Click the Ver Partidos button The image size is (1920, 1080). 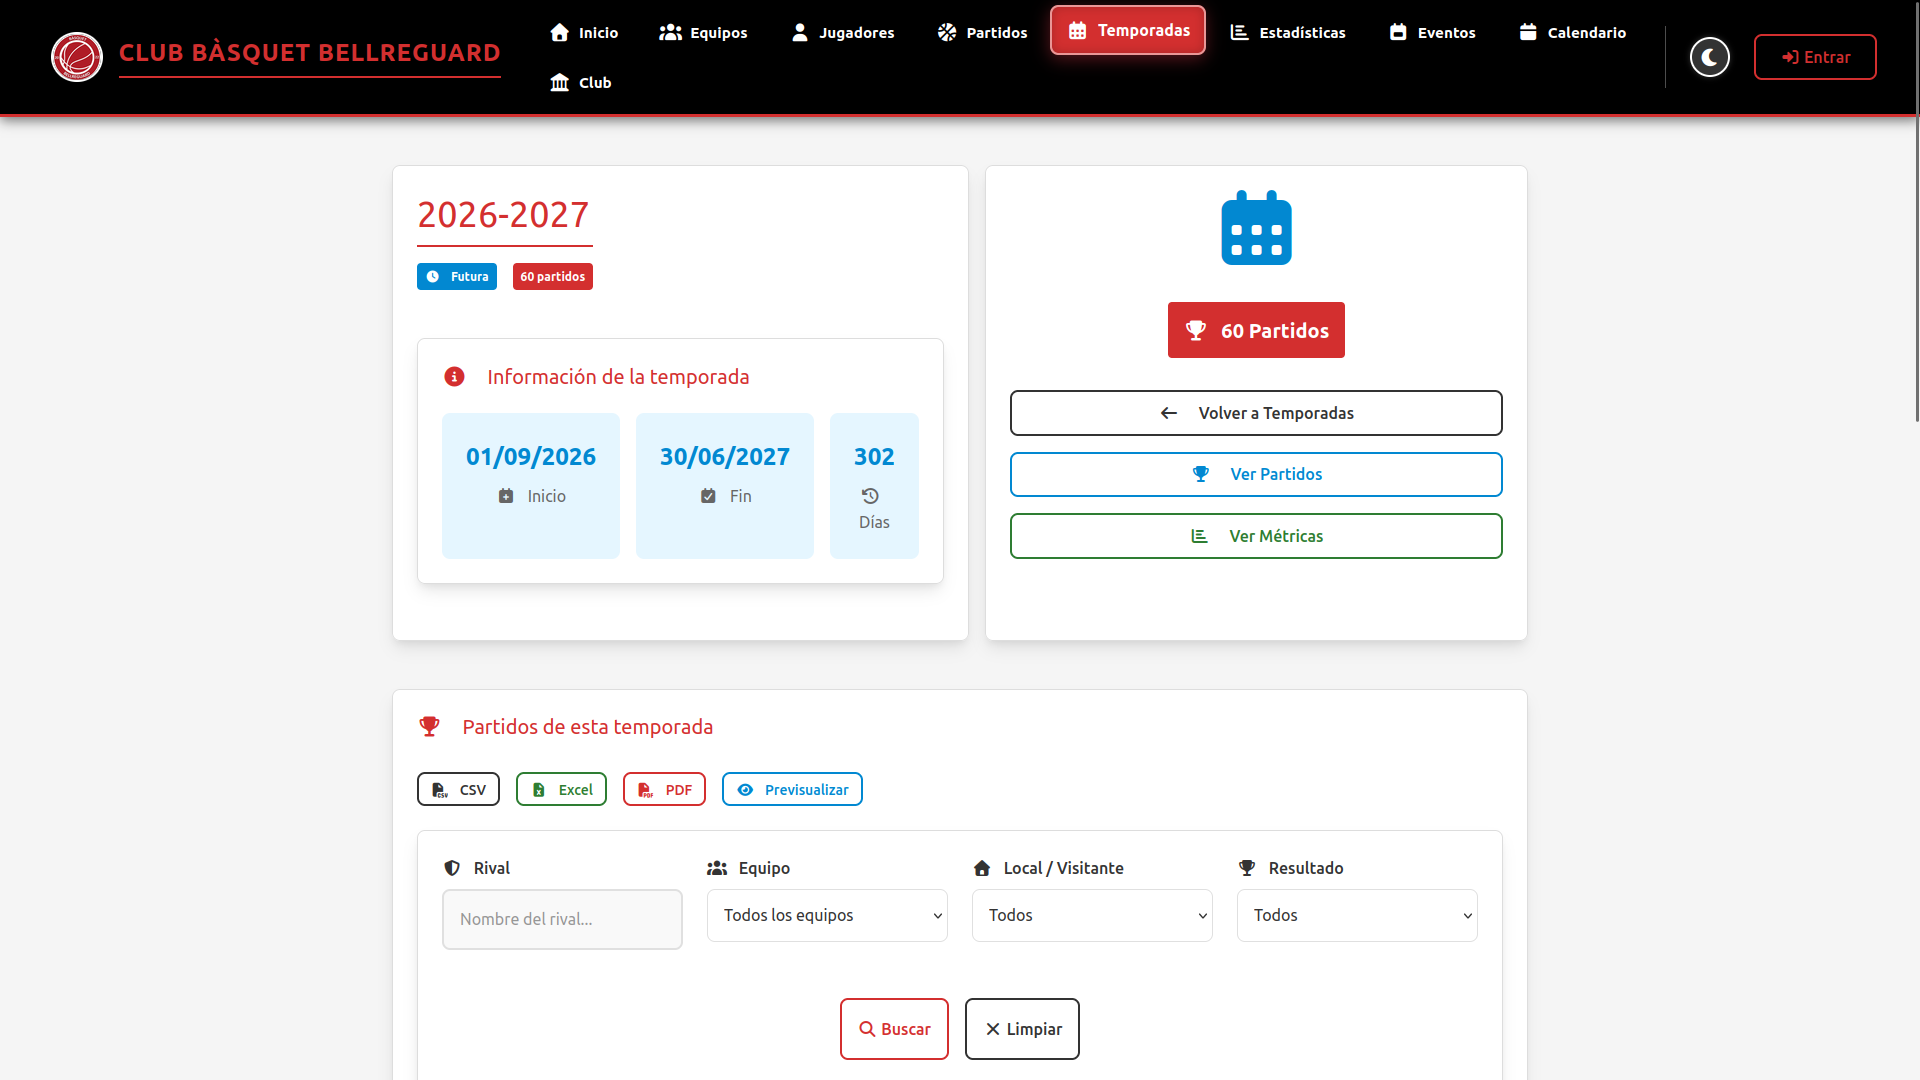click(x=1256, y=474)
